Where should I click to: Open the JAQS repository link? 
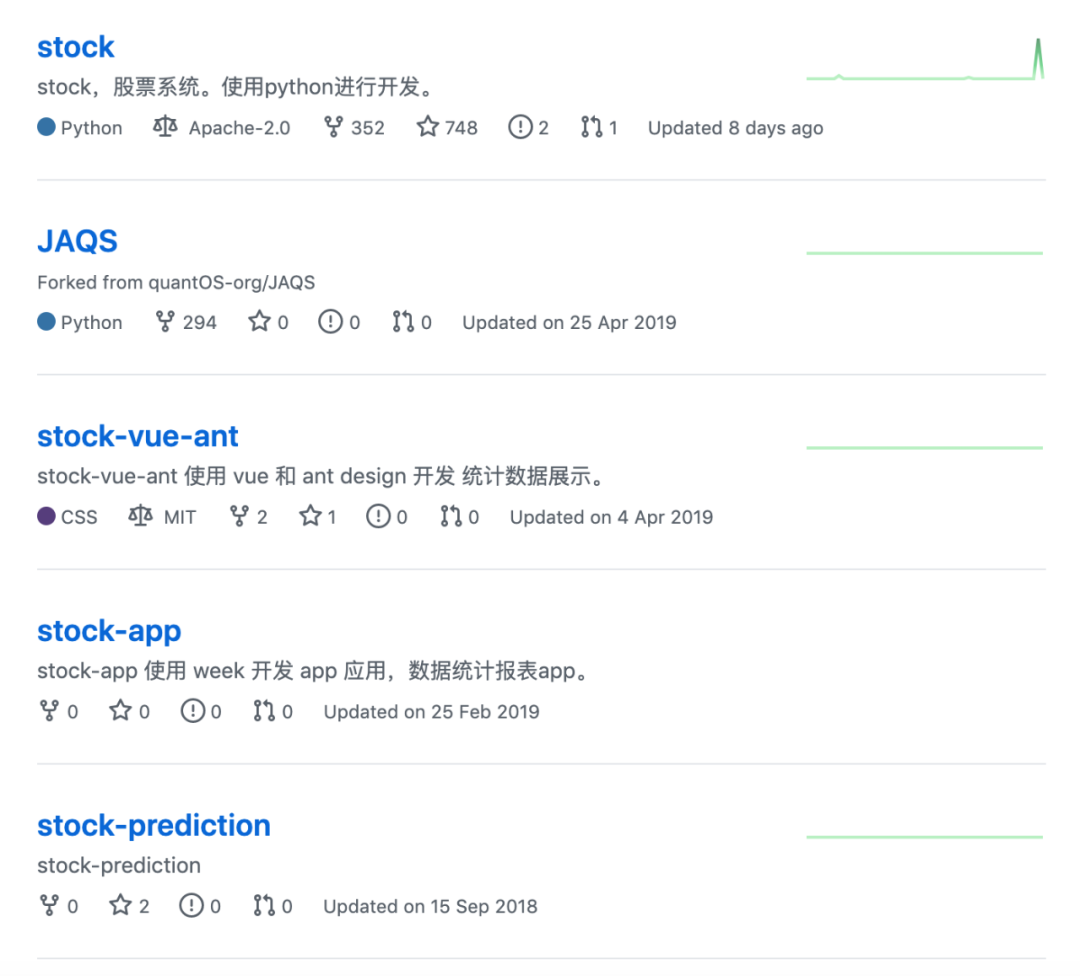77,241
